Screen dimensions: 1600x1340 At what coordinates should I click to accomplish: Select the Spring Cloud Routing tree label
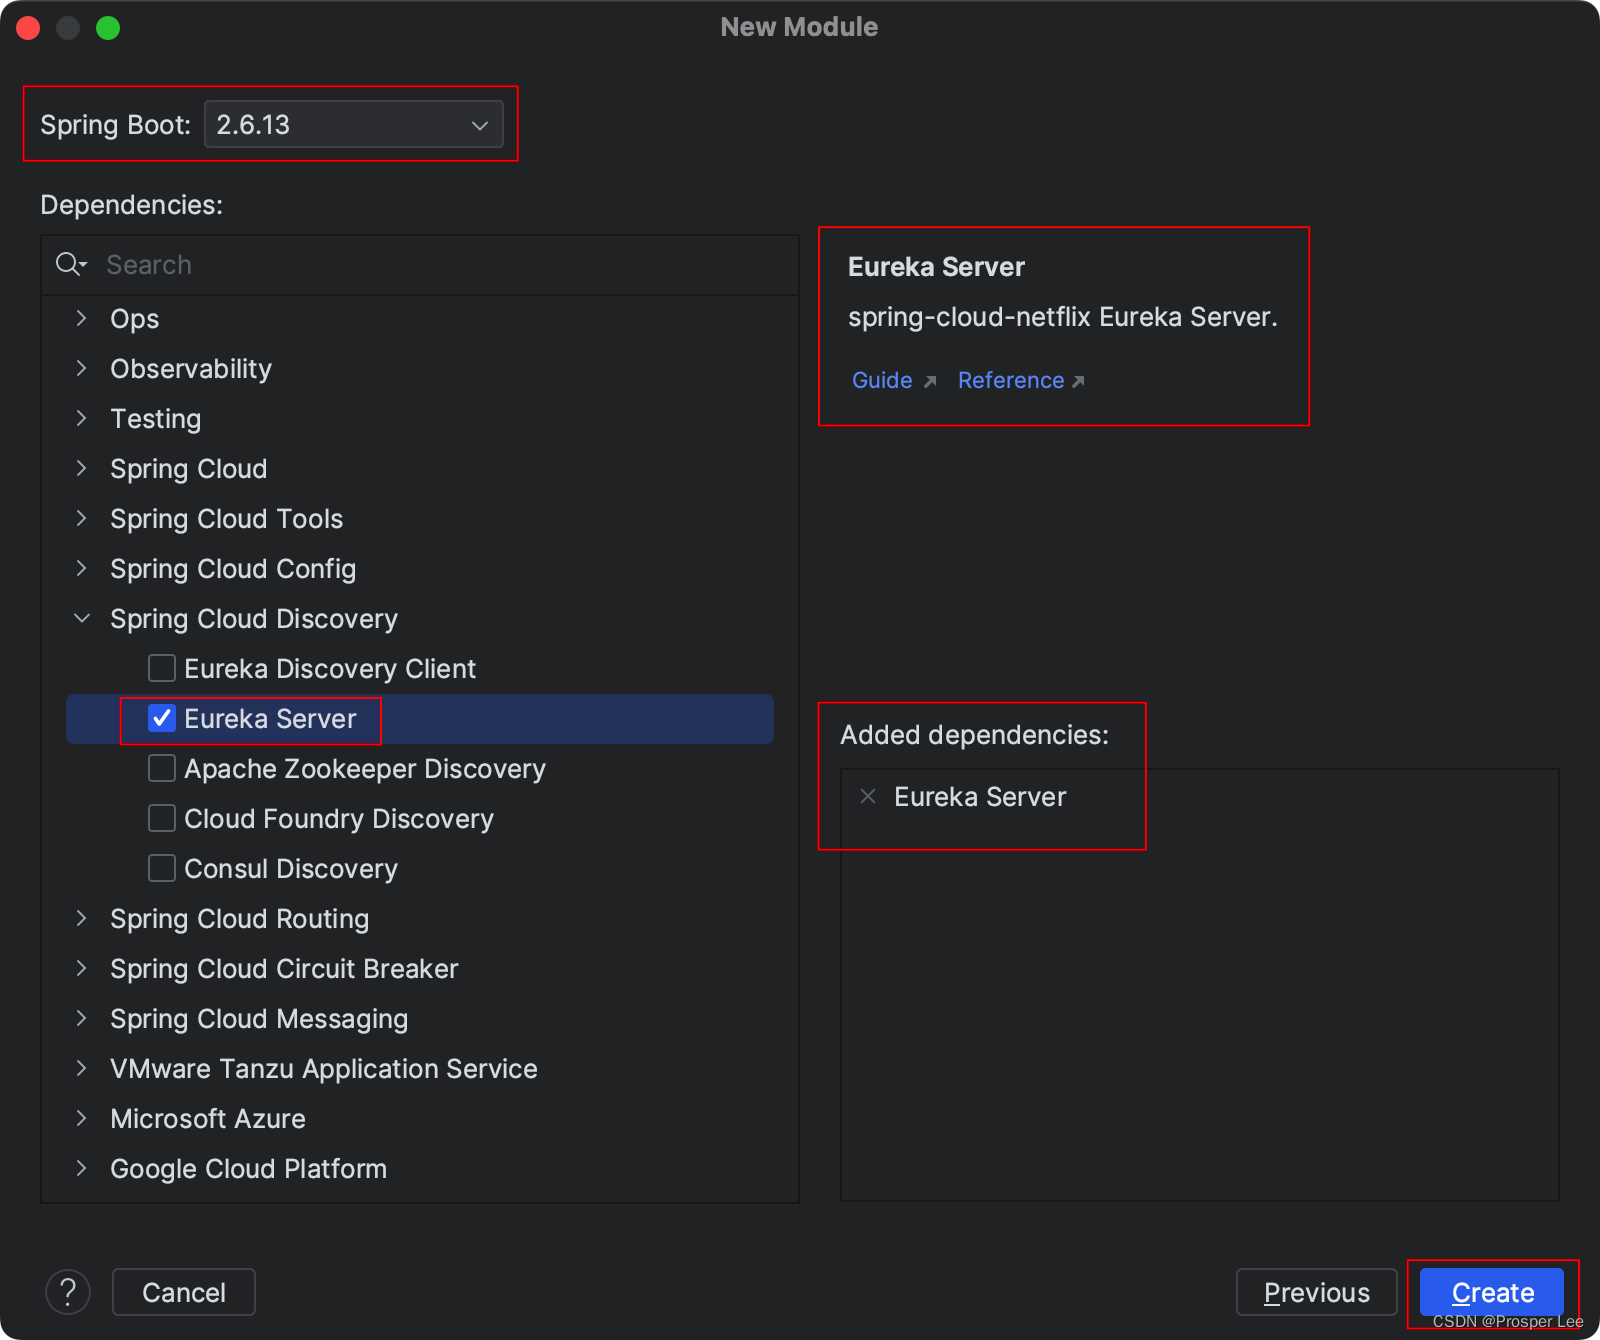coord(240,919)
